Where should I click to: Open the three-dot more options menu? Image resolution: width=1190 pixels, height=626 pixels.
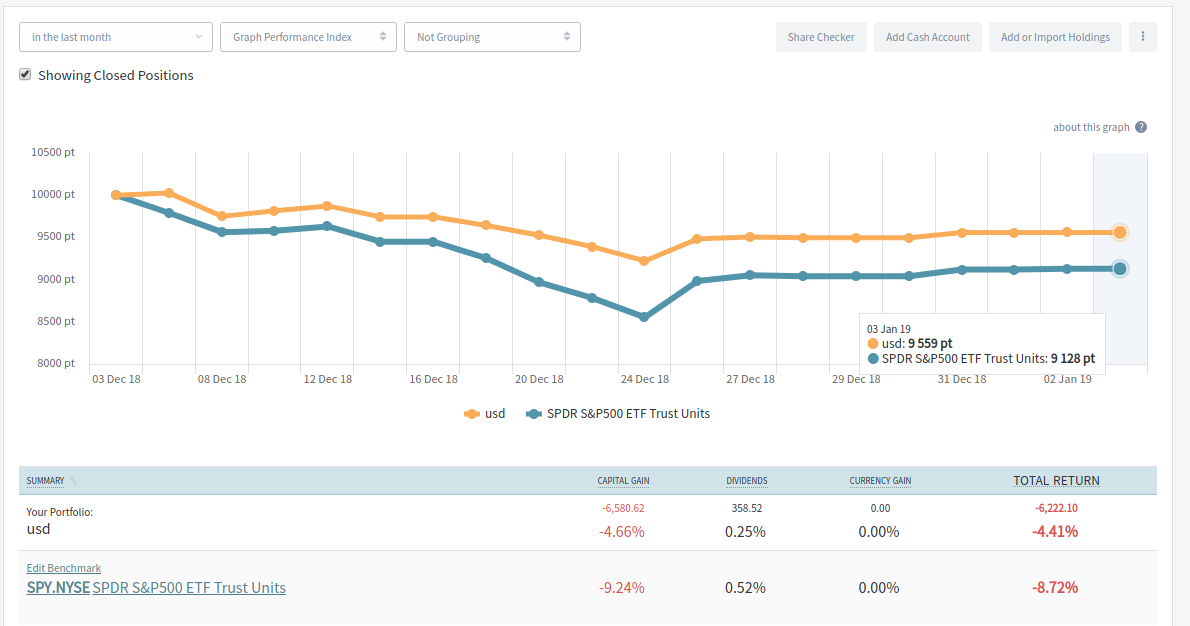click(x=1142, y=37)
